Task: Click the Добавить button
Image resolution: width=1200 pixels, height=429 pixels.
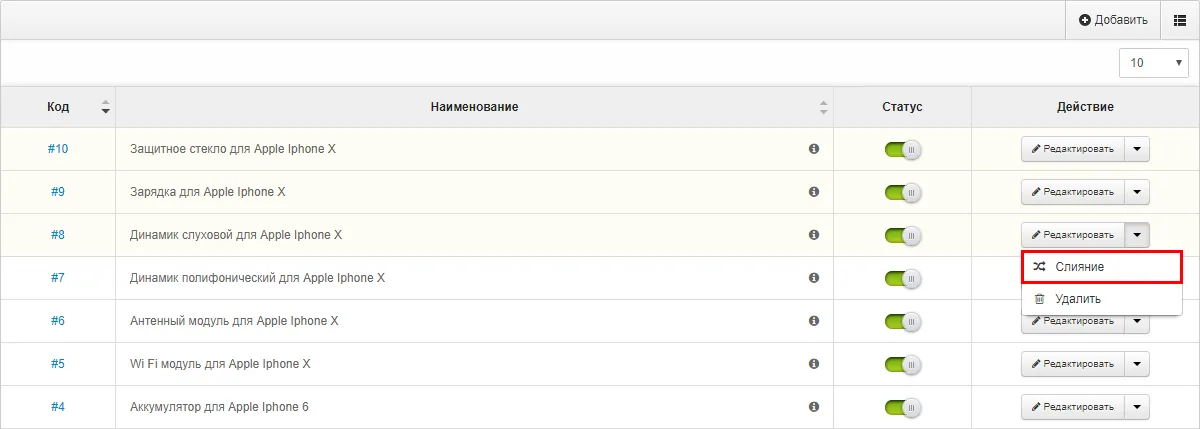Action: tap(1113, 20)
